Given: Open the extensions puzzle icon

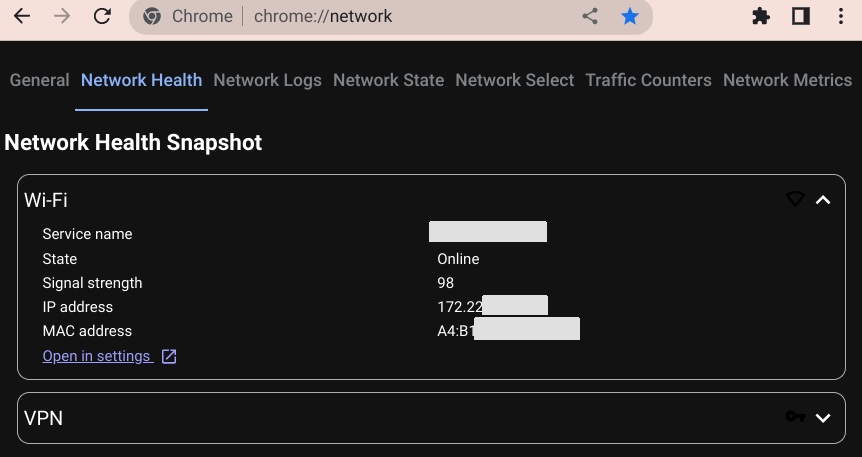Looking at the screenshot, I should click(761, 17).
